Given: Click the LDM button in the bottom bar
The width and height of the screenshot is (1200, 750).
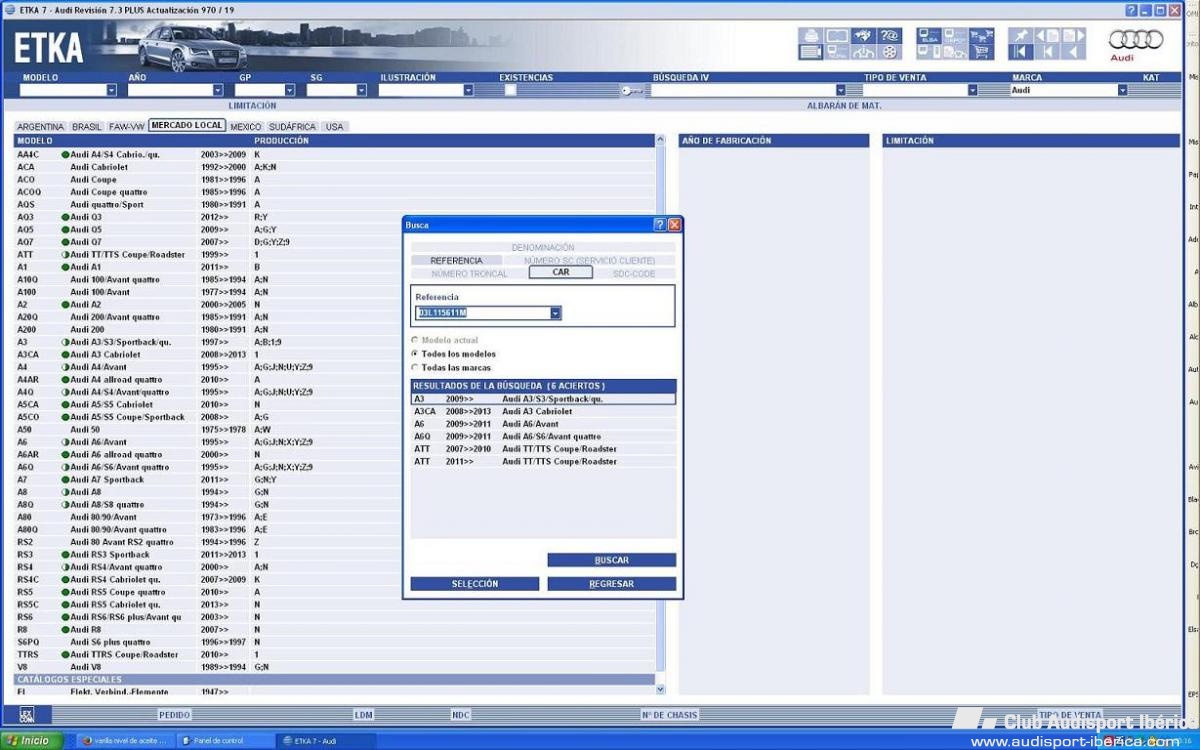Looking at the screenshot, I should coord(363,715).
